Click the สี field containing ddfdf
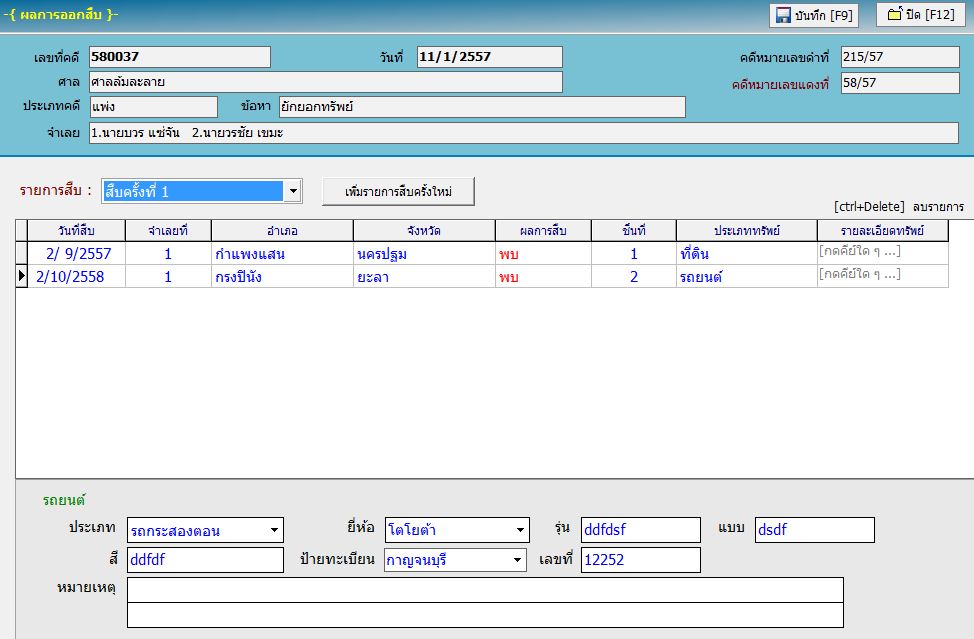 (205, 560)
